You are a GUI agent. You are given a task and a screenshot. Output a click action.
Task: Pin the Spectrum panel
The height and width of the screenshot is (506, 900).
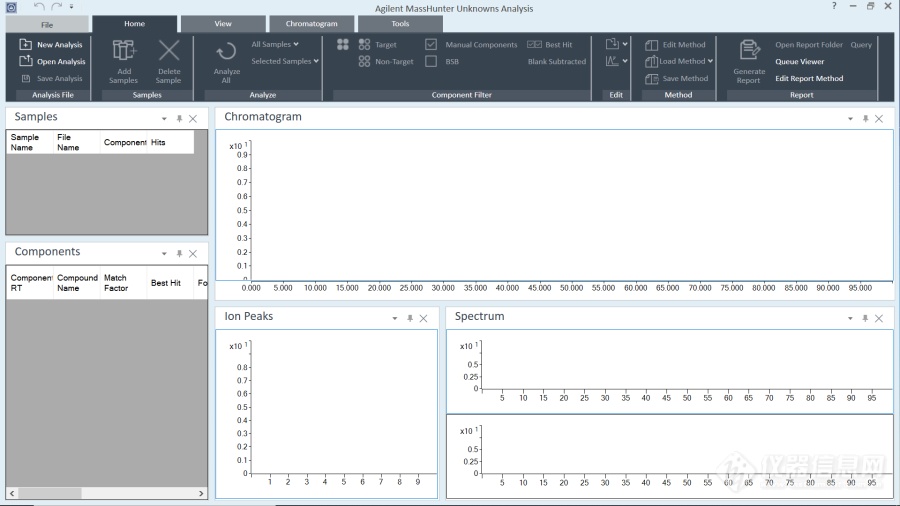[865, 318]
